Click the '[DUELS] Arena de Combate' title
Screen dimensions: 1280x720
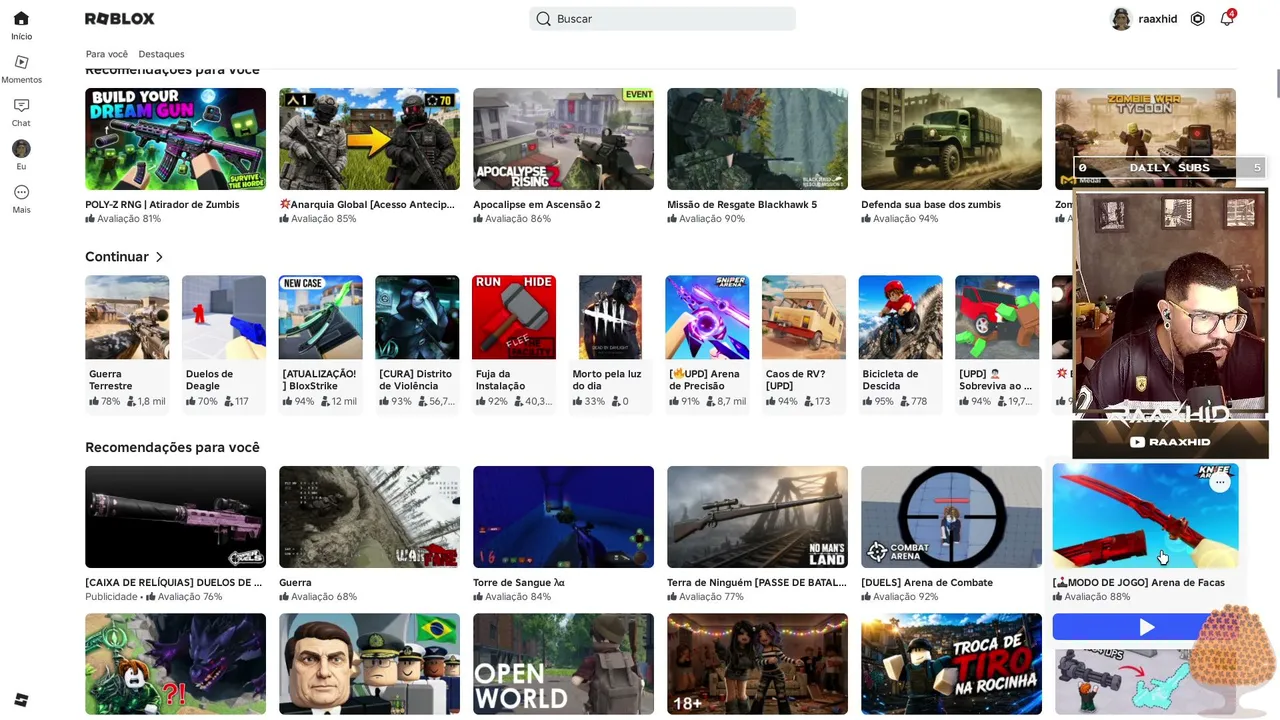click(x=927, y=583)
